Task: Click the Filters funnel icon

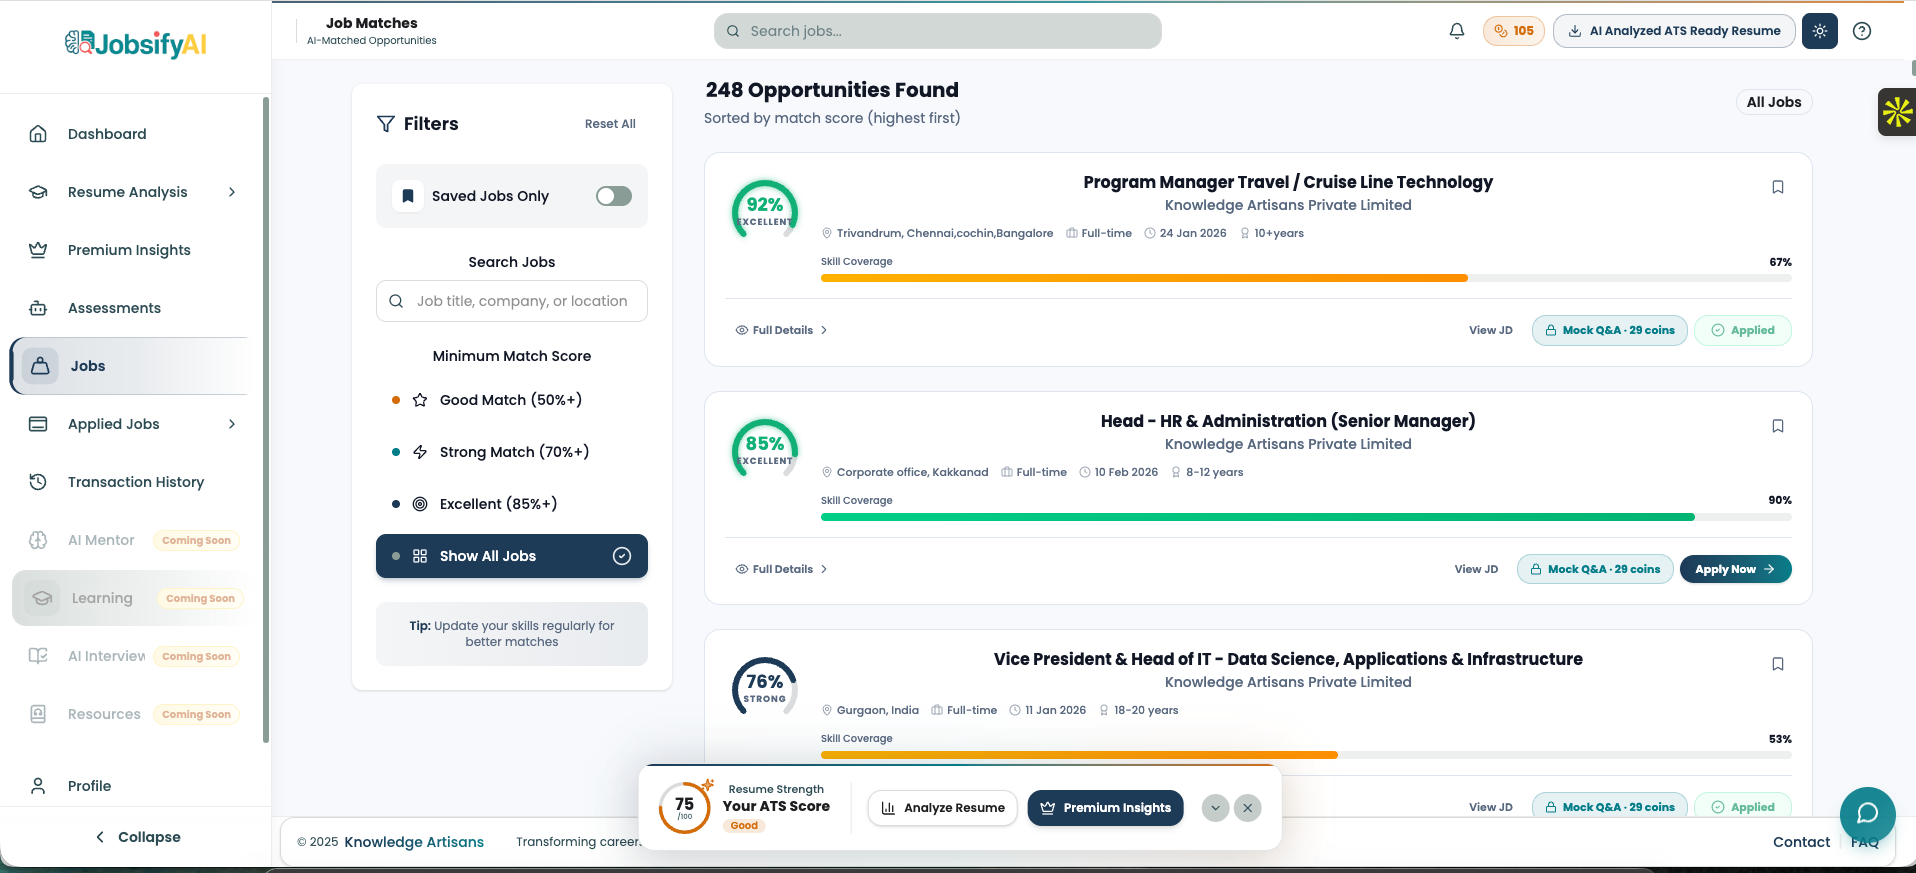Action: [386, 124]
